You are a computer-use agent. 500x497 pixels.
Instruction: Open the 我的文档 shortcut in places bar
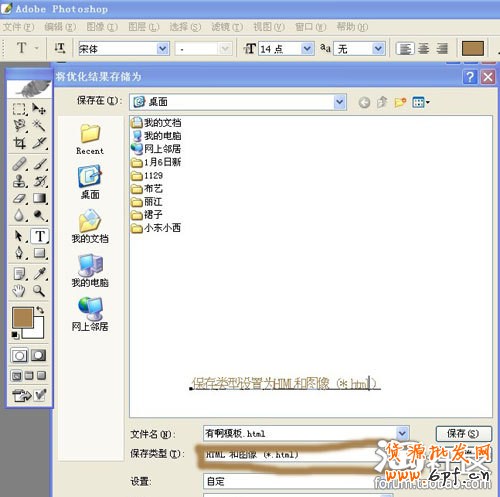coord(90,226)
